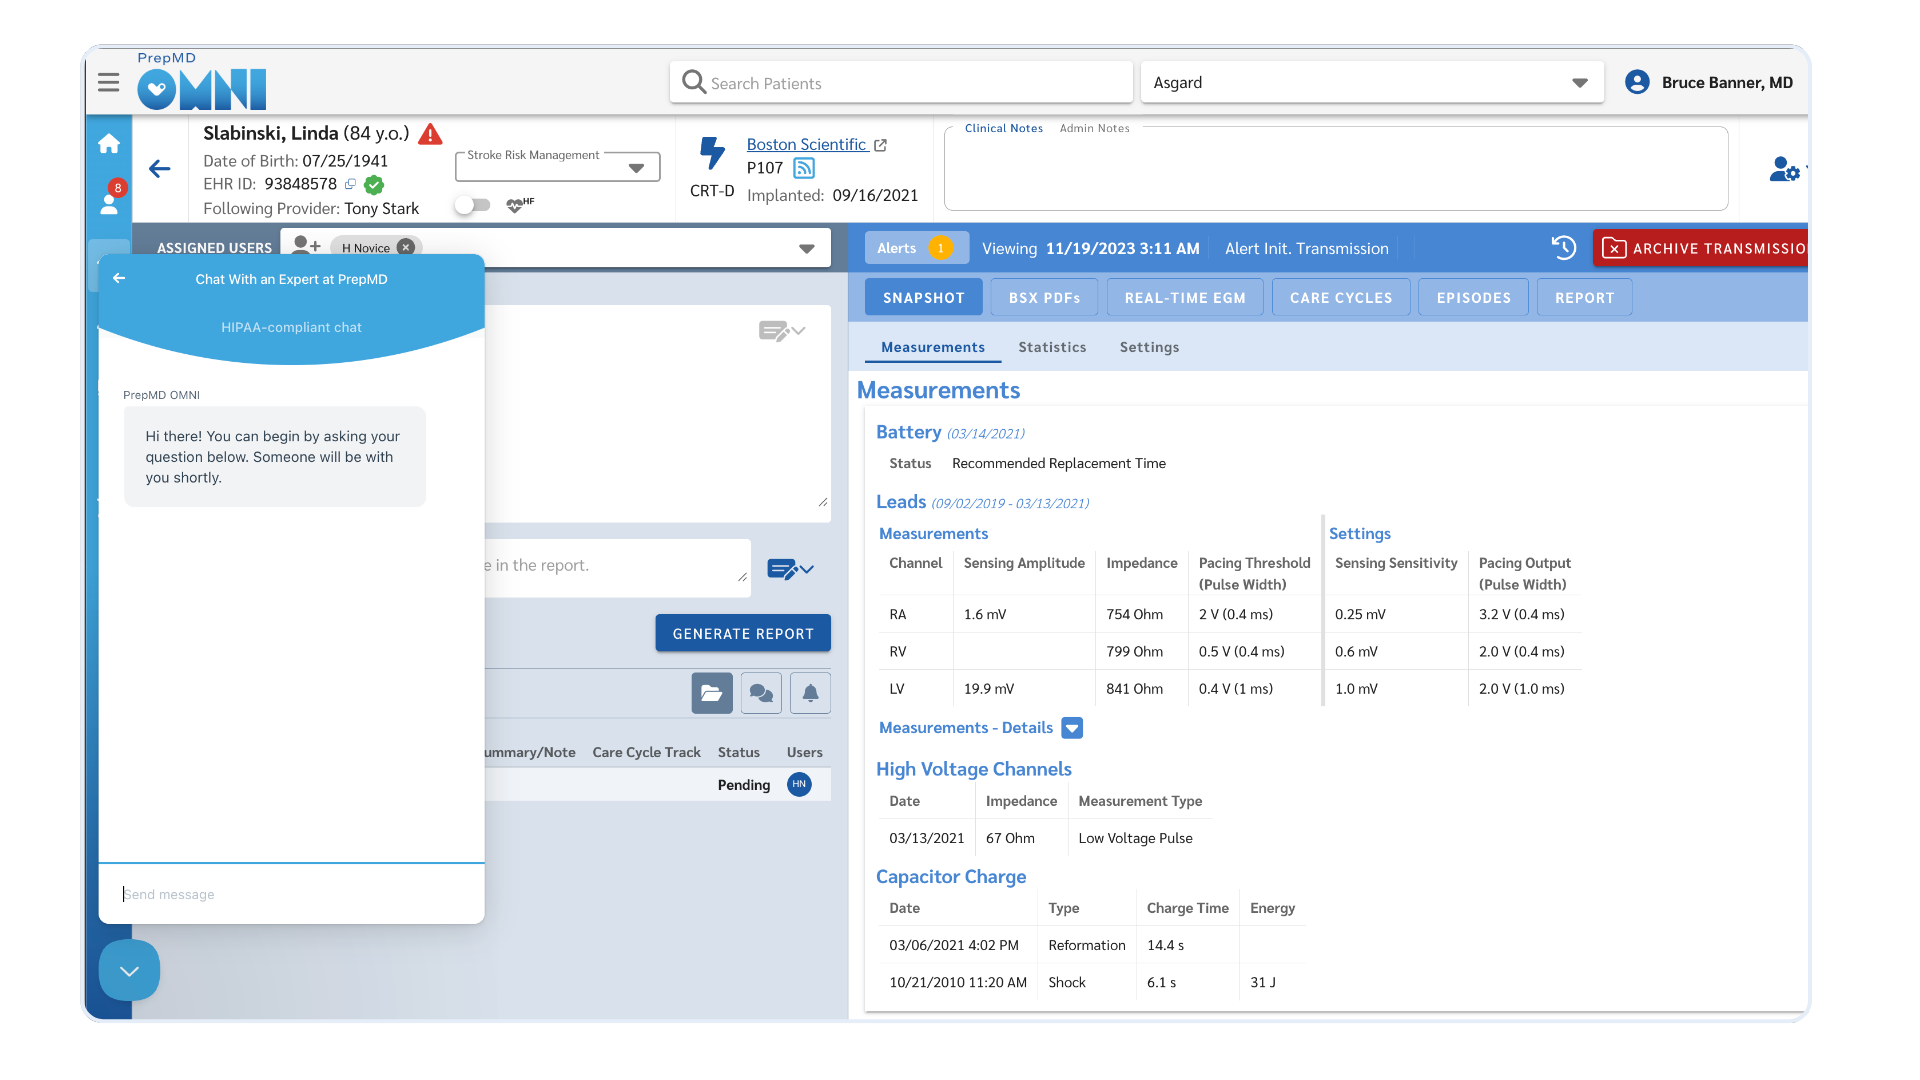This screenshot has height=1080, width=1920.
Task: Open the Boston Scientific link
Action: [x=806, y=145]
